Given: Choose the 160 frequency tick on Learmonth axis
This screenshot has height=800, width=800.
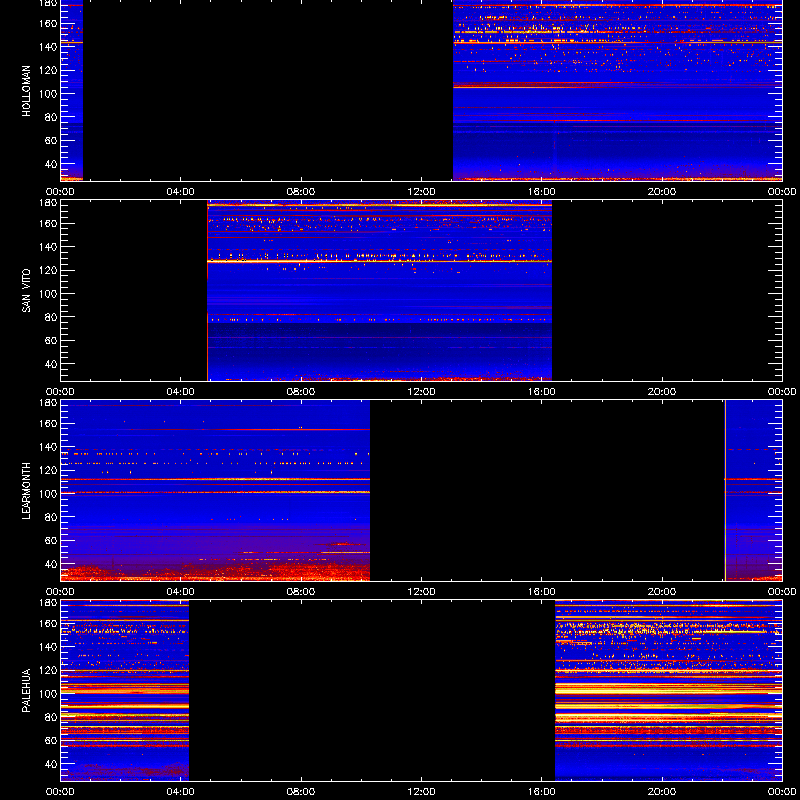Looking at the screenshot, I should tap(49, 423).
